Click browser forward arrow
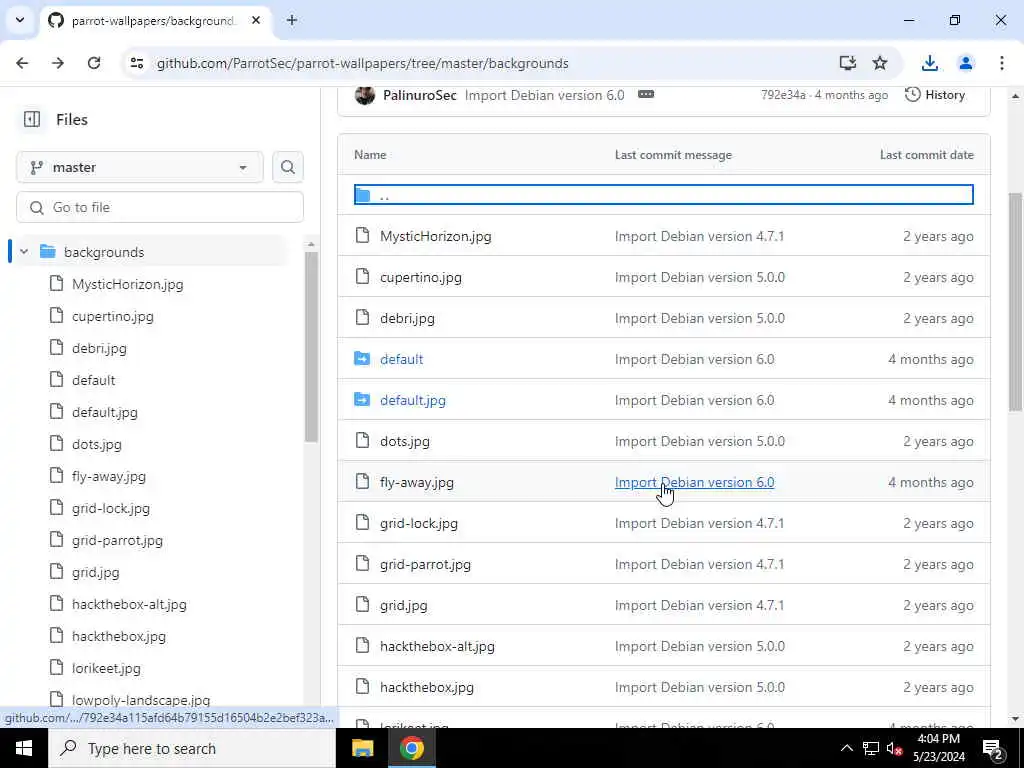The height and width of the screenshot is (768, 1024). (x=58, y=63)
